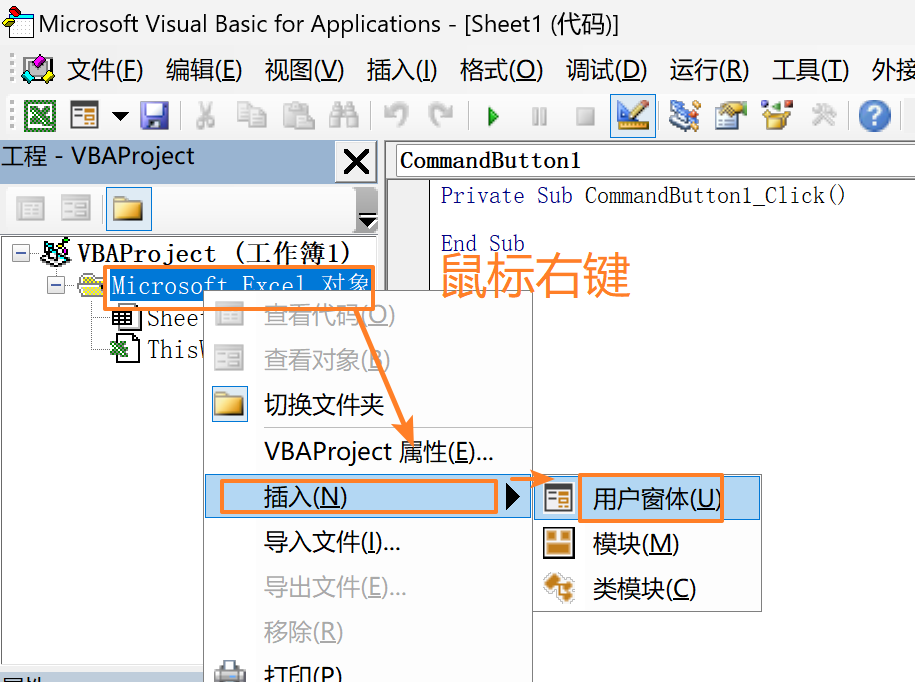Insert 类模块(C) from the submenu
915x682 pixels.
click(647, 589)
